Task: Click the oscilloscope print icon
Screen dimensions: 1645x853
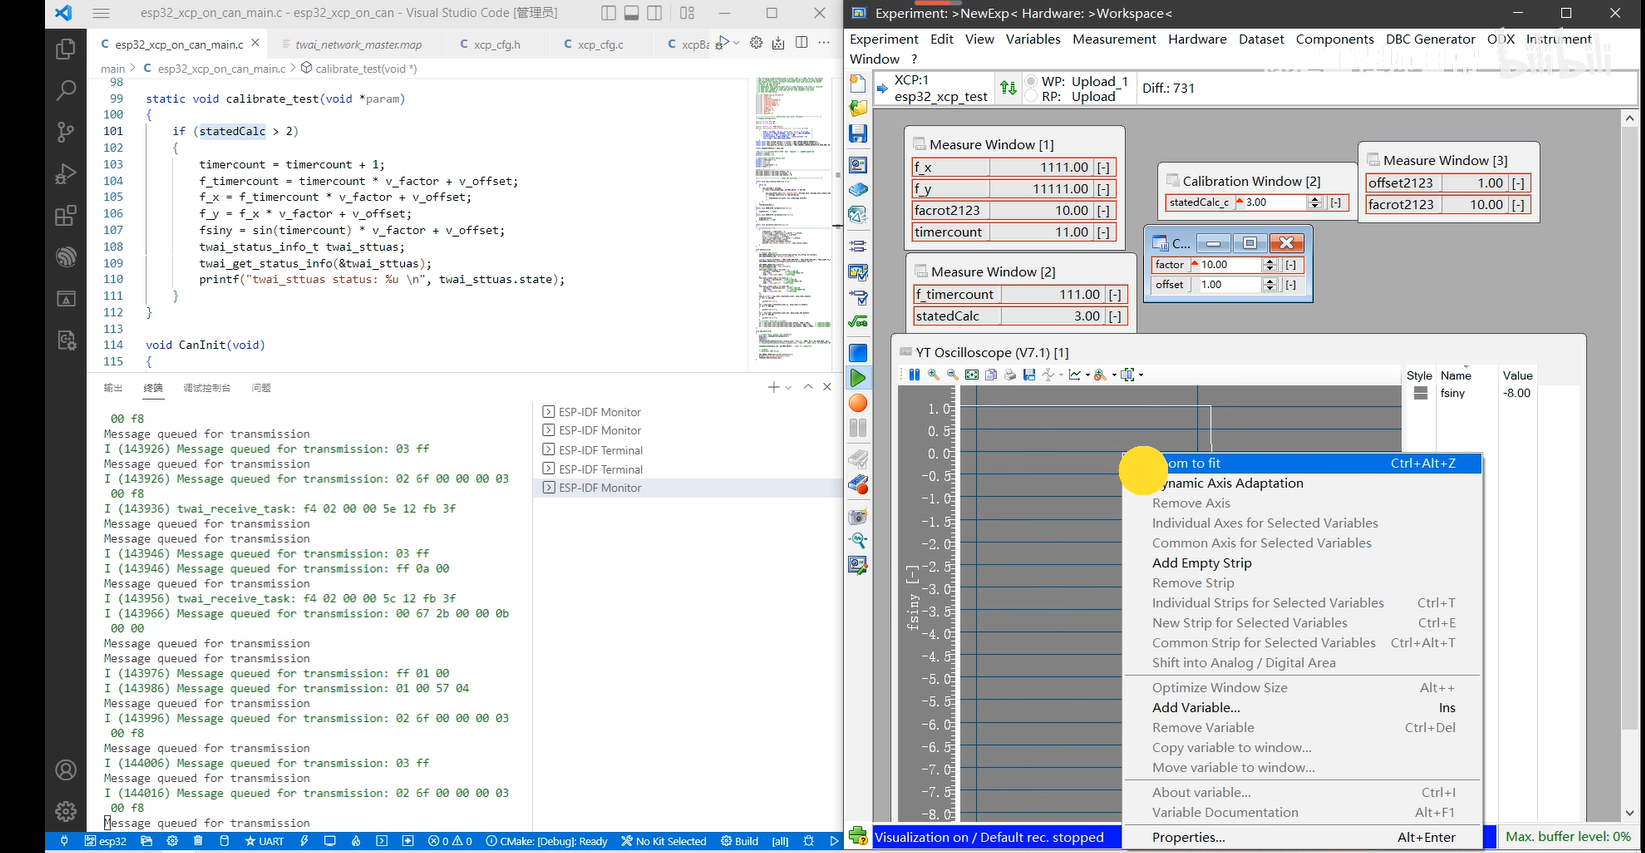Action: click(x=1010, y=375)
